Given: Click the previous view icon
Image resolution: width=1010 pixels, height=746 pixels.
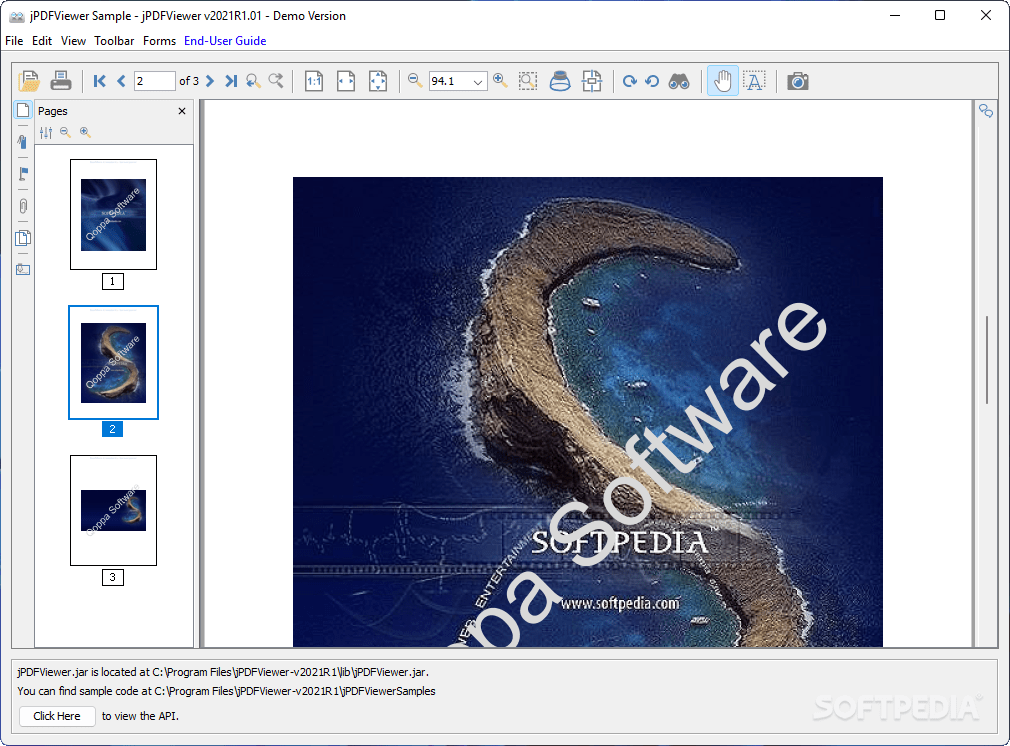Looking at the screenshot, I should click(x=253, y=81).
